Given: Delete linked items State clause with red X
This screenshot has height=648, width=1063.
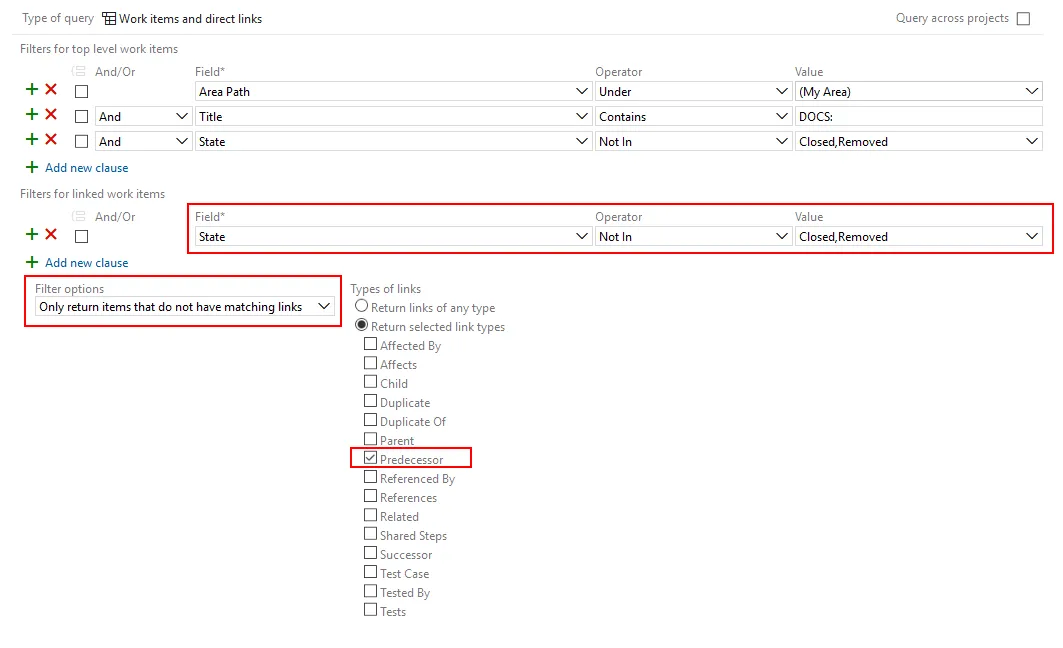Looking at the screenshot, I should click(x=51, y=235).
